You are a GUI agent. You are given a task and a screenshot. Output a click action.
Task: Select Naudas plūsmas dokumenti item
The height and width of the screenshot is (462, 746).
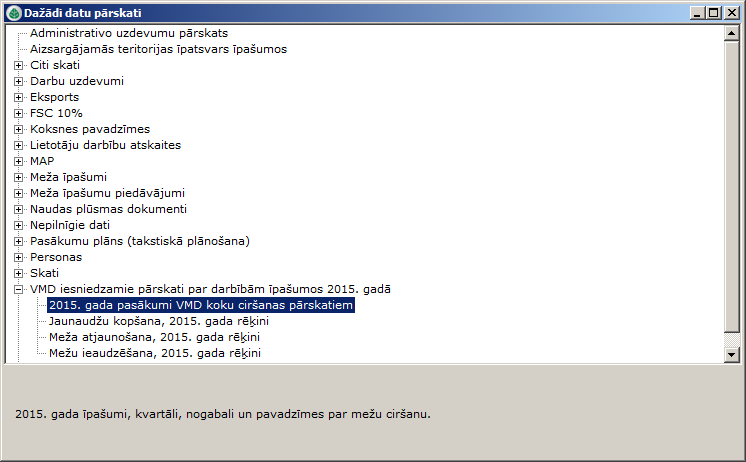point(108,209)
